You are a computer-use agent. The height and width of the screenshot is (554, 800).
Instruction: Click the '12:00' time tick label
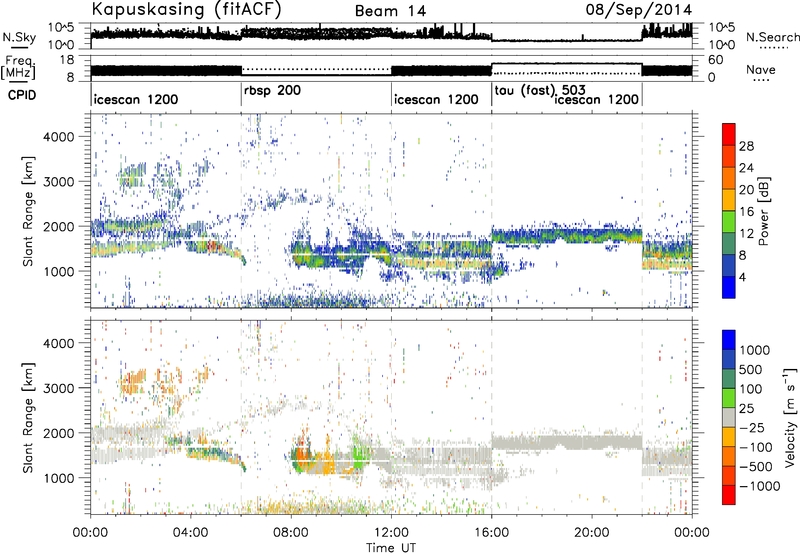coord(391,533)
